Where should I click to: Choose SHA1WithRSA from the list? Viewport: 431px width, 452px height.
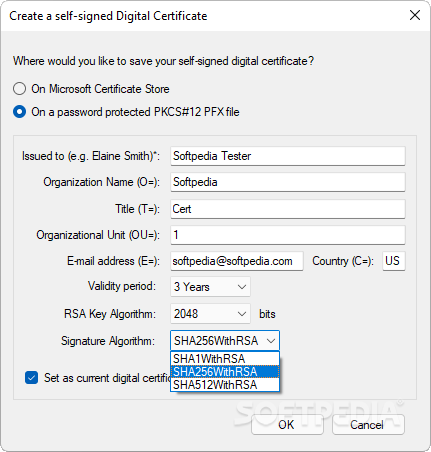point(225,359)
